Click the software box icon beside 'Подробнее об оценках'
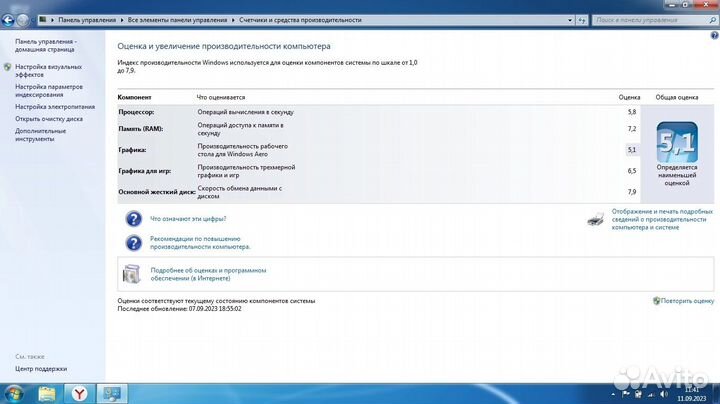The height and width of the screenshot is (404, 720). [x=132, y=273]
